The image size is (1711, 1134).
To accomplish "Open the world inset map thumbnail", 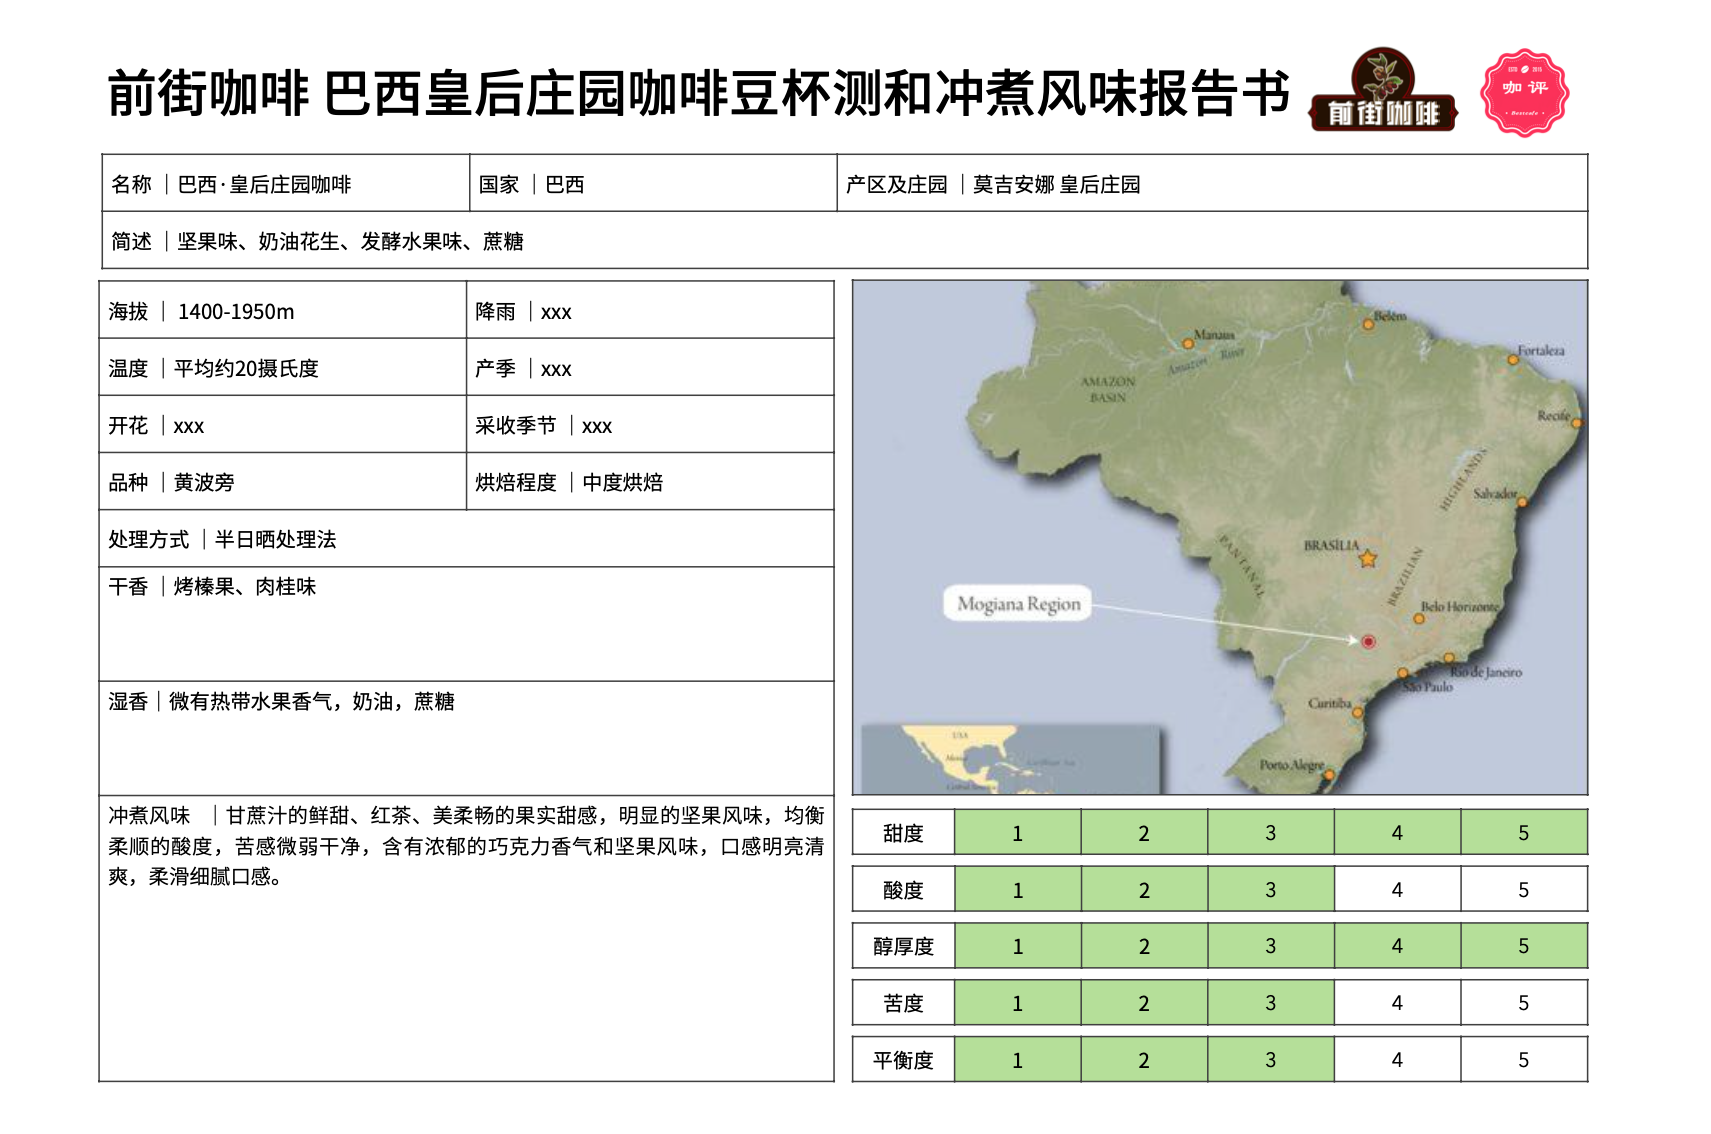I will pos(1010,759).
